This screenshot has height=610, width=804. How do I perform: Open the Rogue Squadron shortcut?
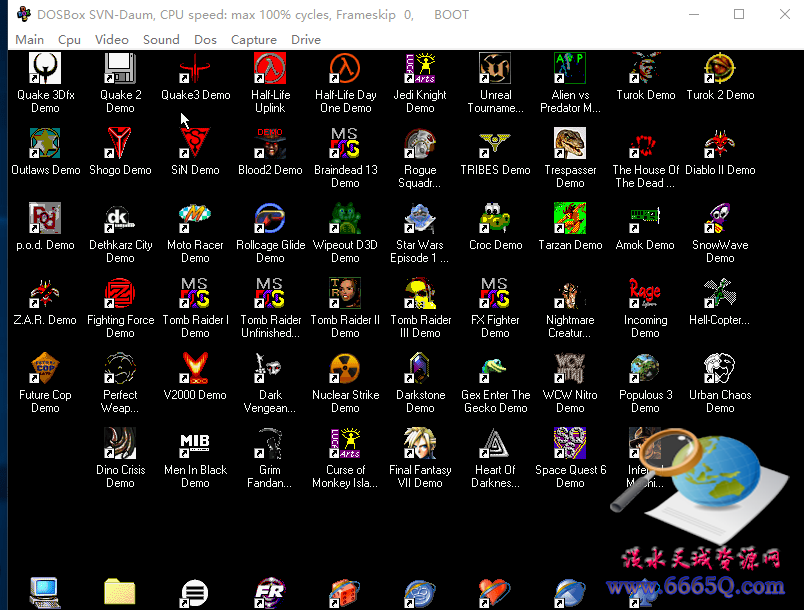point(420,143)
